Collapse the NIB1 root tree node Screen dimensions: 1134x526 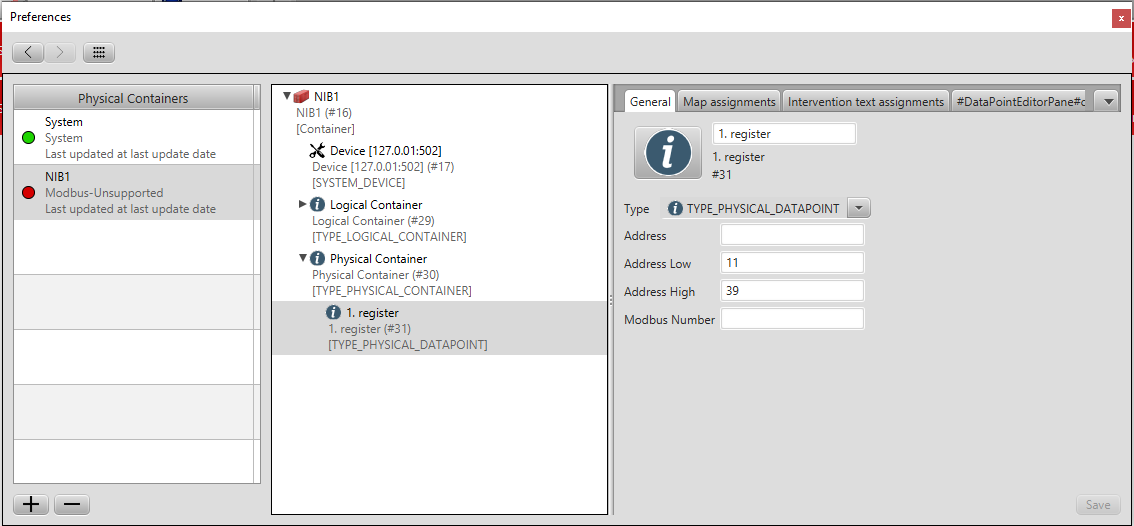pyautogui.click(x=287, y=97)
